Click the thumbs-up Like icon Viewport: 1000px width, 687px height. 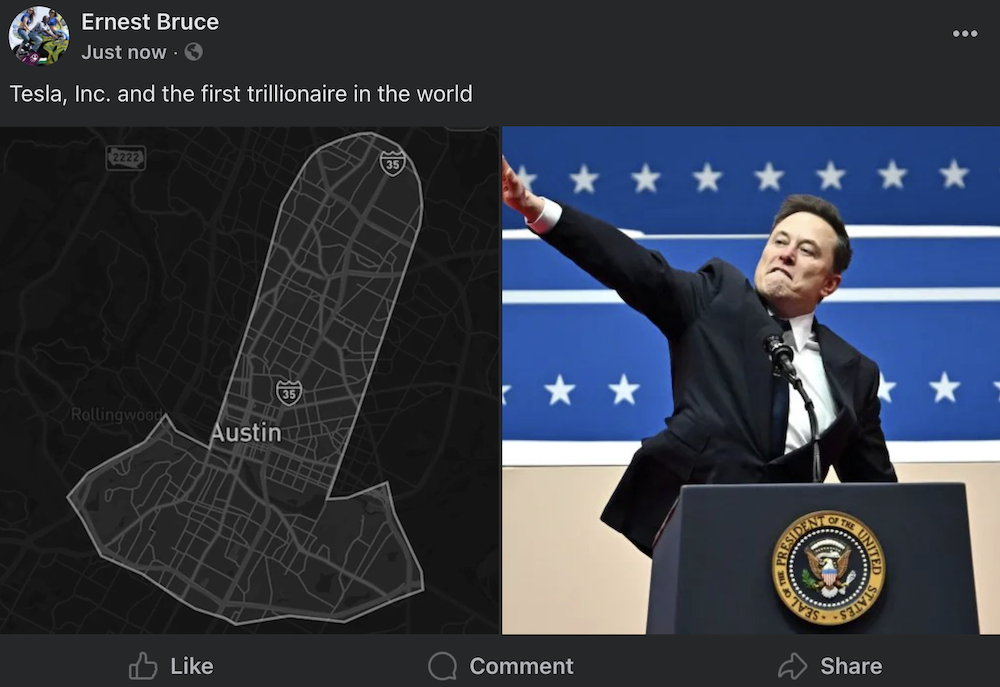tap(144, 666)
